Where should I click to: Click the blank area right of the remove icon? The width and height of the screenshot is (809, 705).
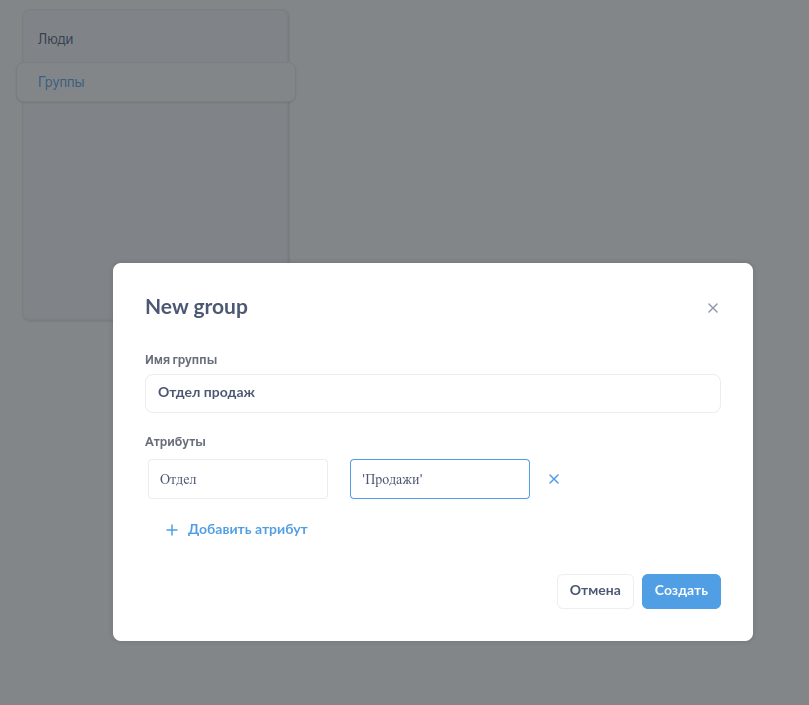point(642,479)
